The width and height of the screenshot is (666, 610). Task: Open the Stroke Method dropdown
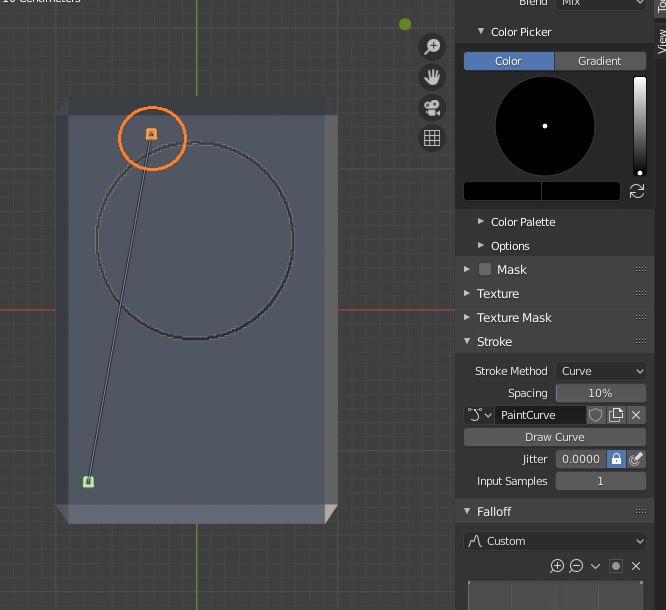click(x=600, y=371)
